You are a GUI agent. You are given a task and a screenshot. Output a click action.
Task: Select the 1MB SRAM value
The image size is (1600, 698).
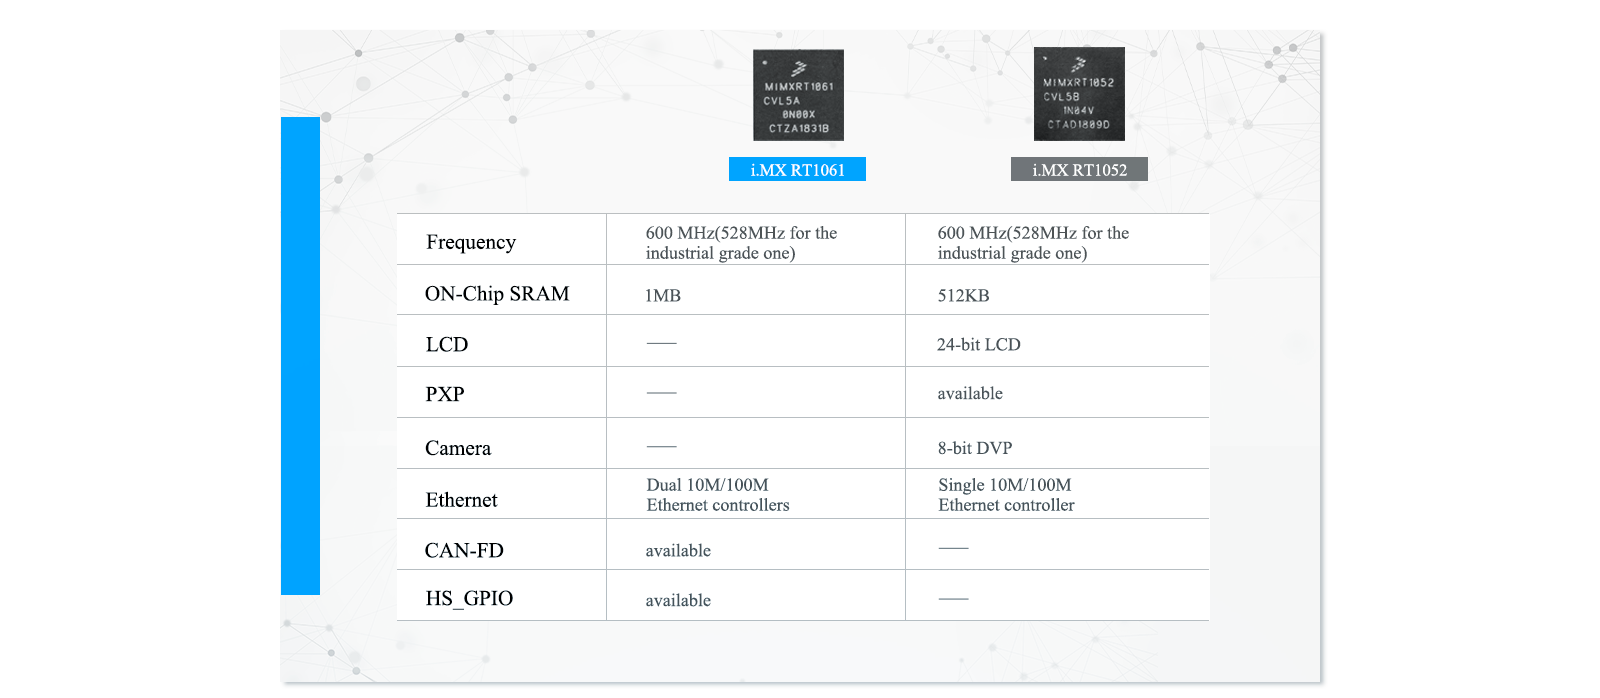(663, 295)
